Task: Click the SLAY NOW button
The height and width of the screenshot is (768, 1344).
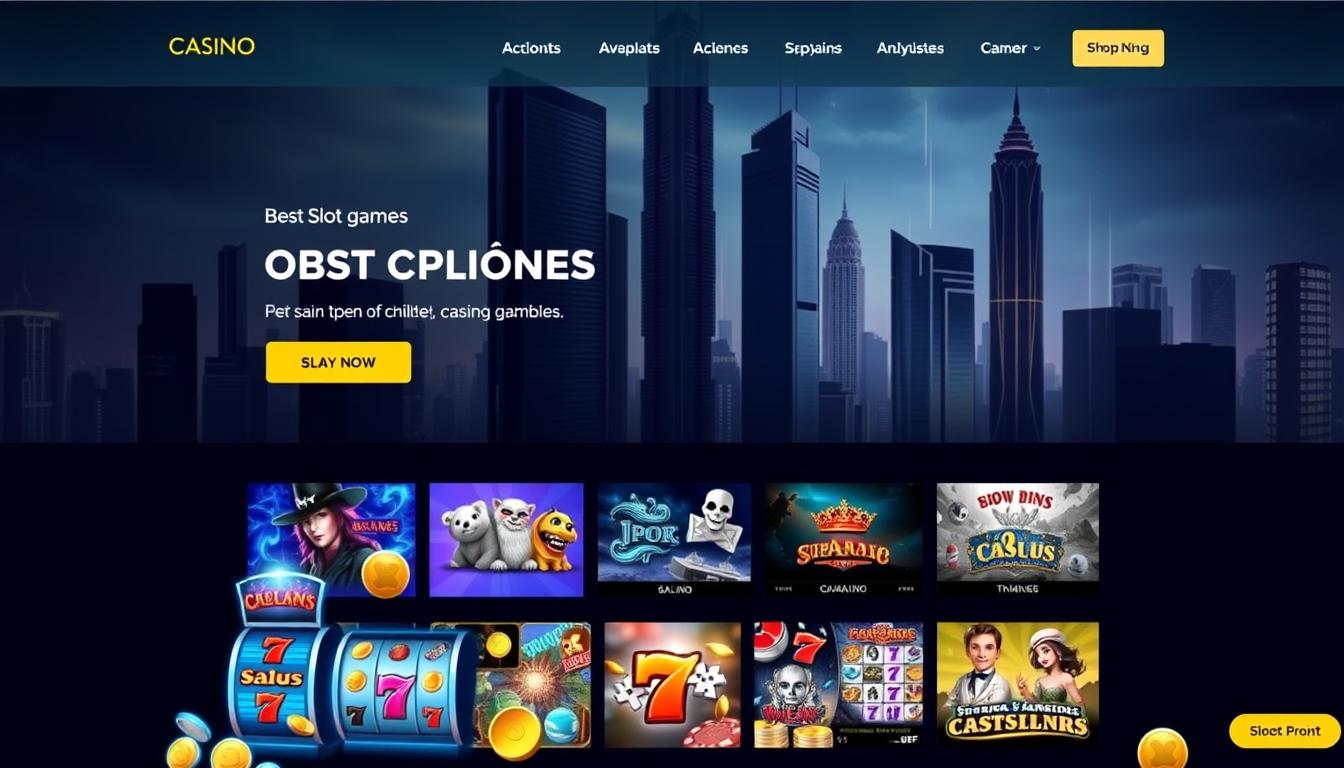Action: click(338, 362)
